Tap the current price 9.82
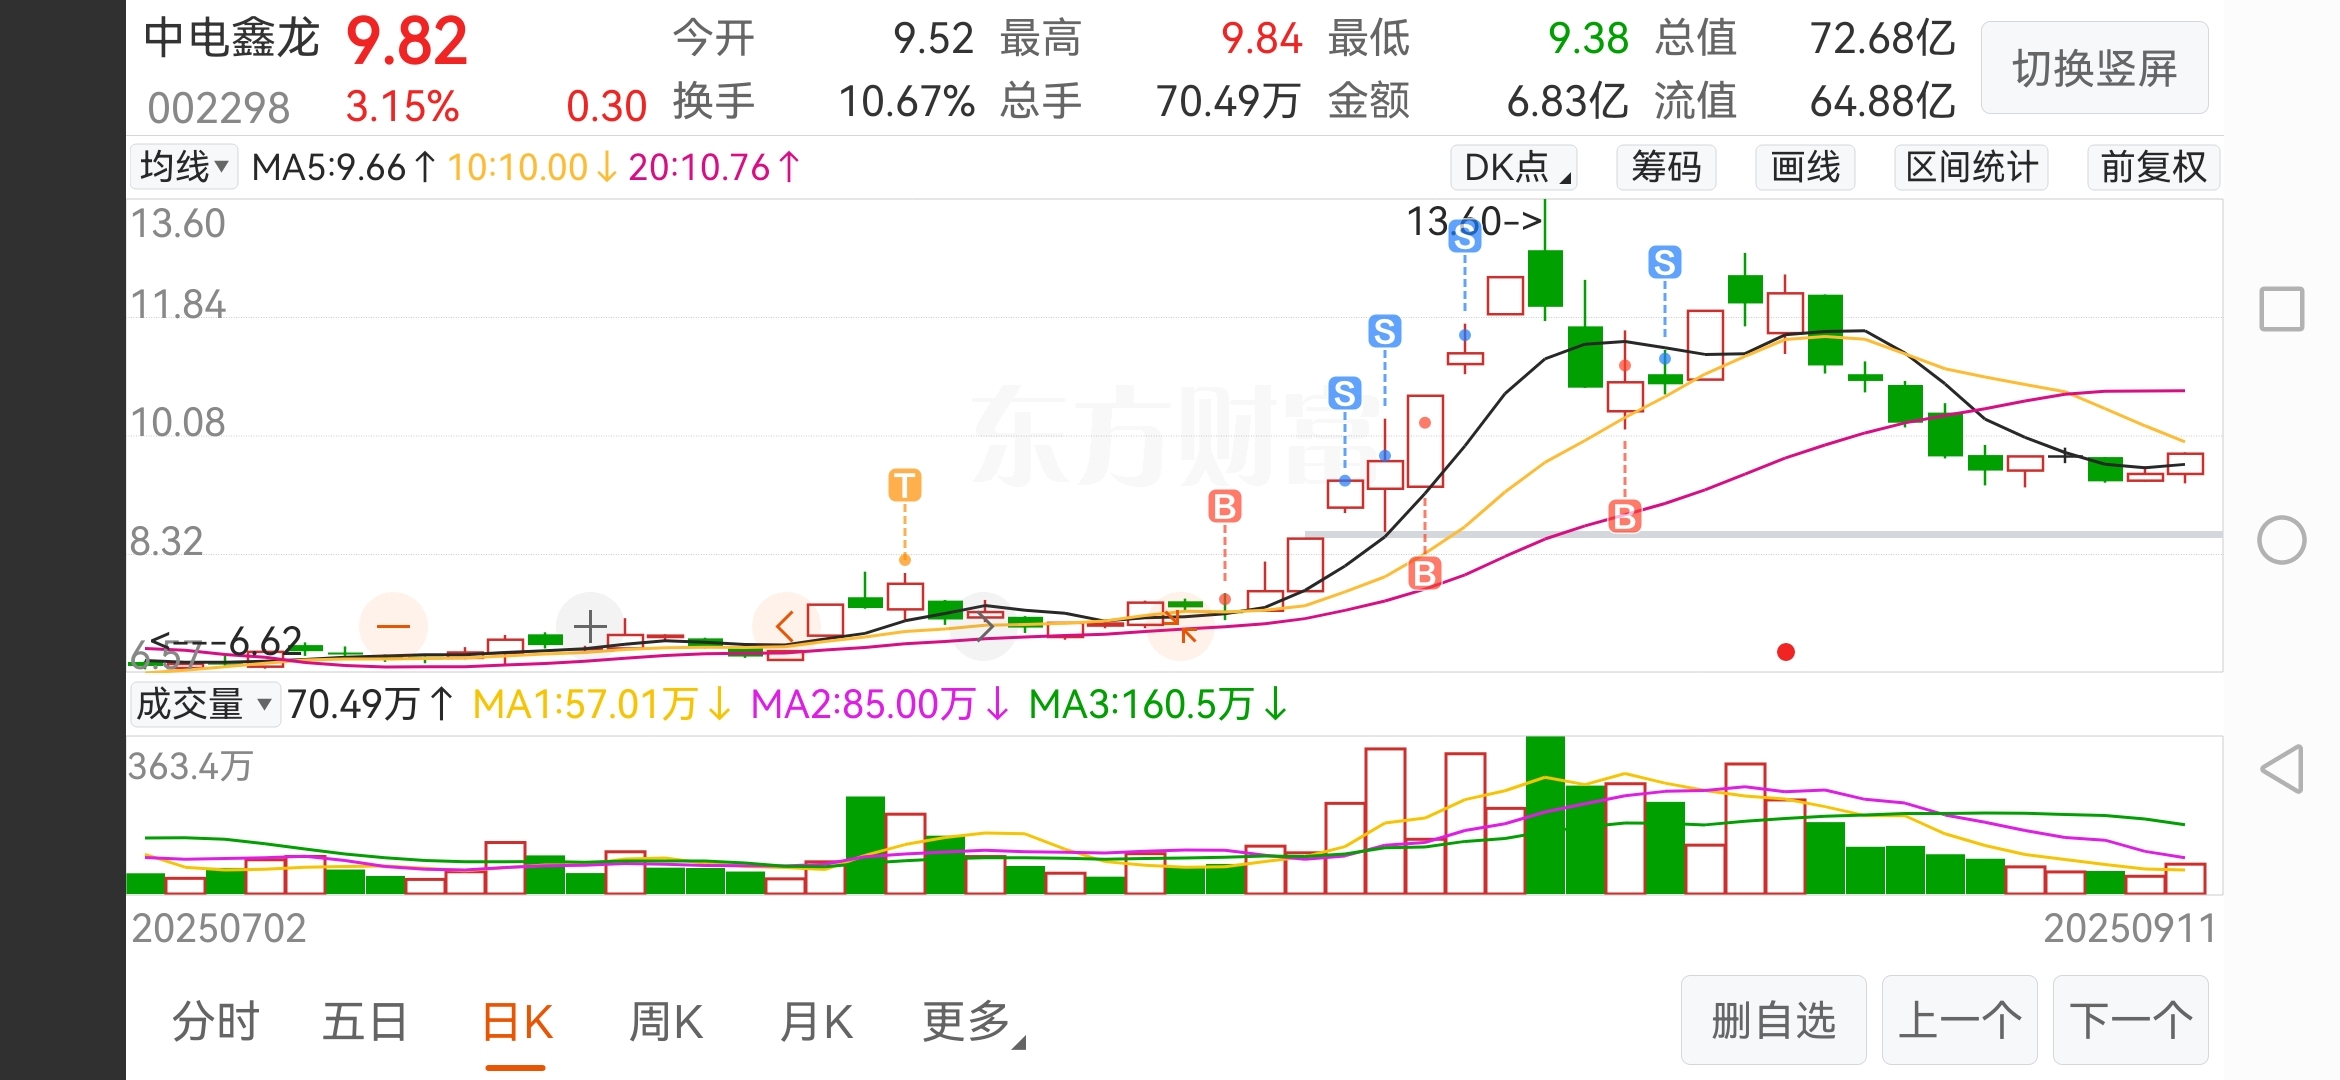 pyautogui.click(x=407, y=42)
